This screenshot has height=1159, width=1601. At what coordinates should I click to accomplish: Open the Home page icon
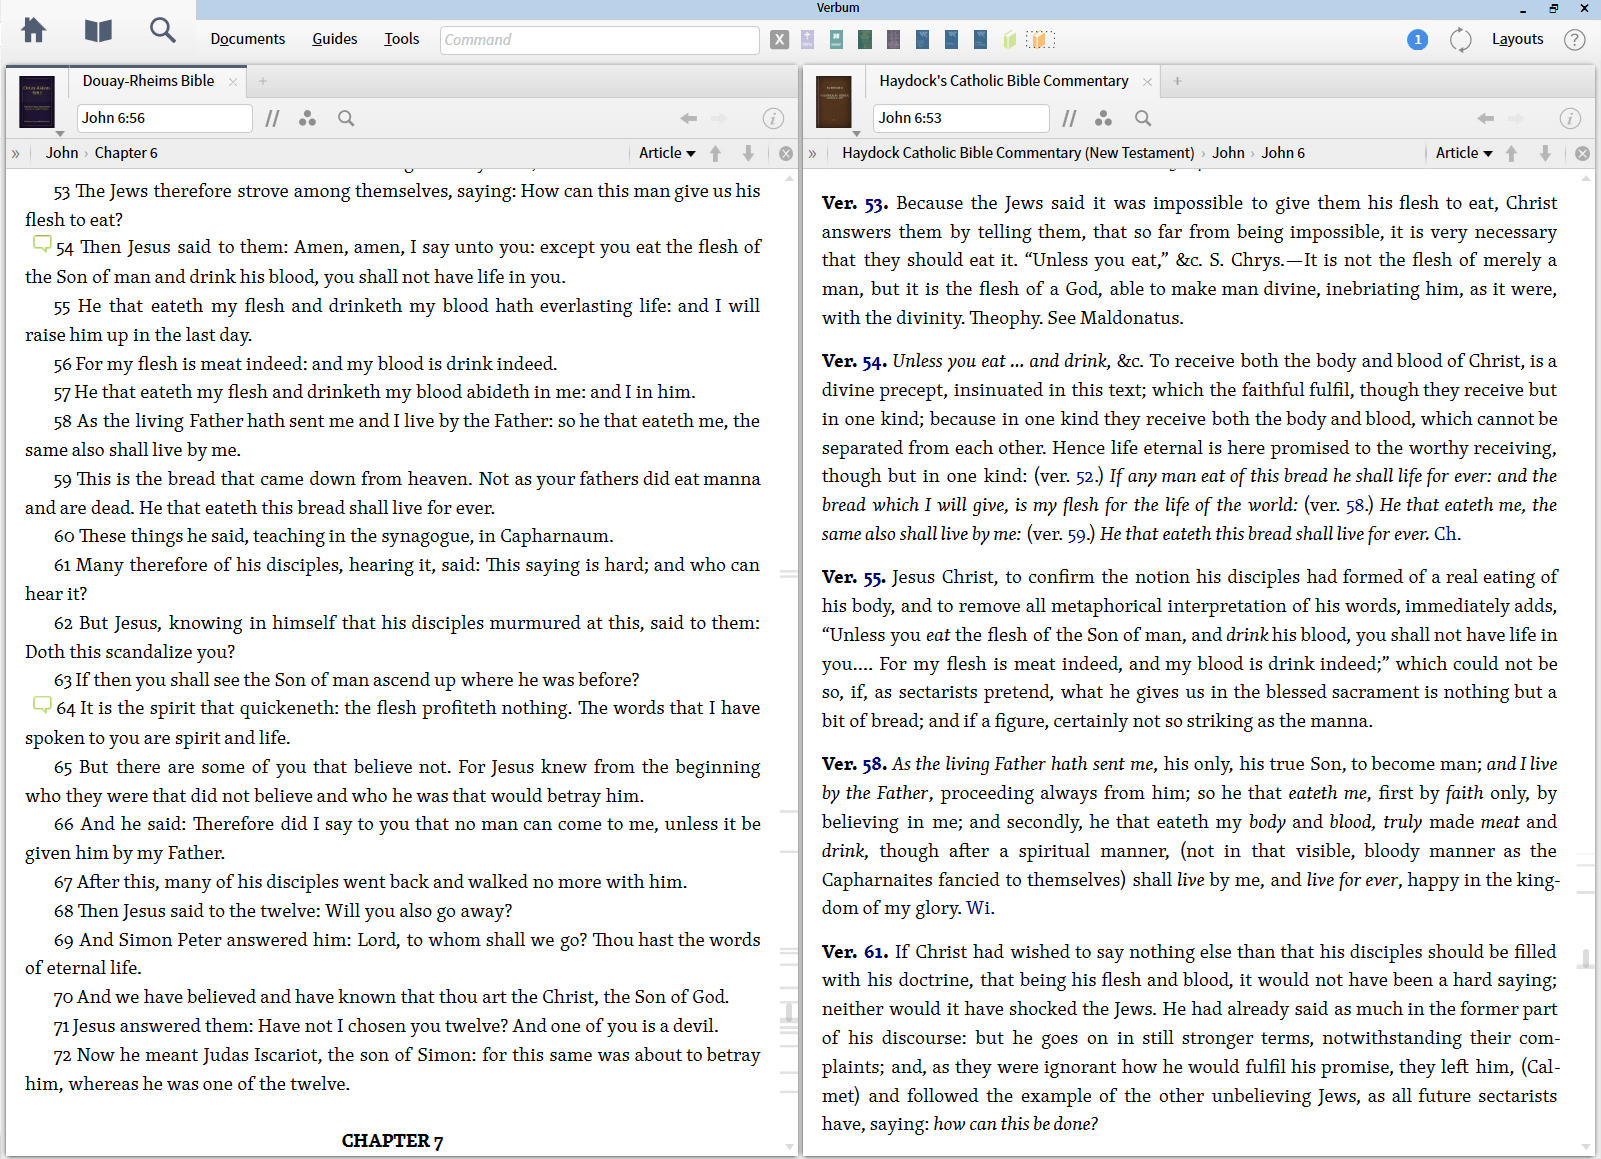(x=34, y=31)
